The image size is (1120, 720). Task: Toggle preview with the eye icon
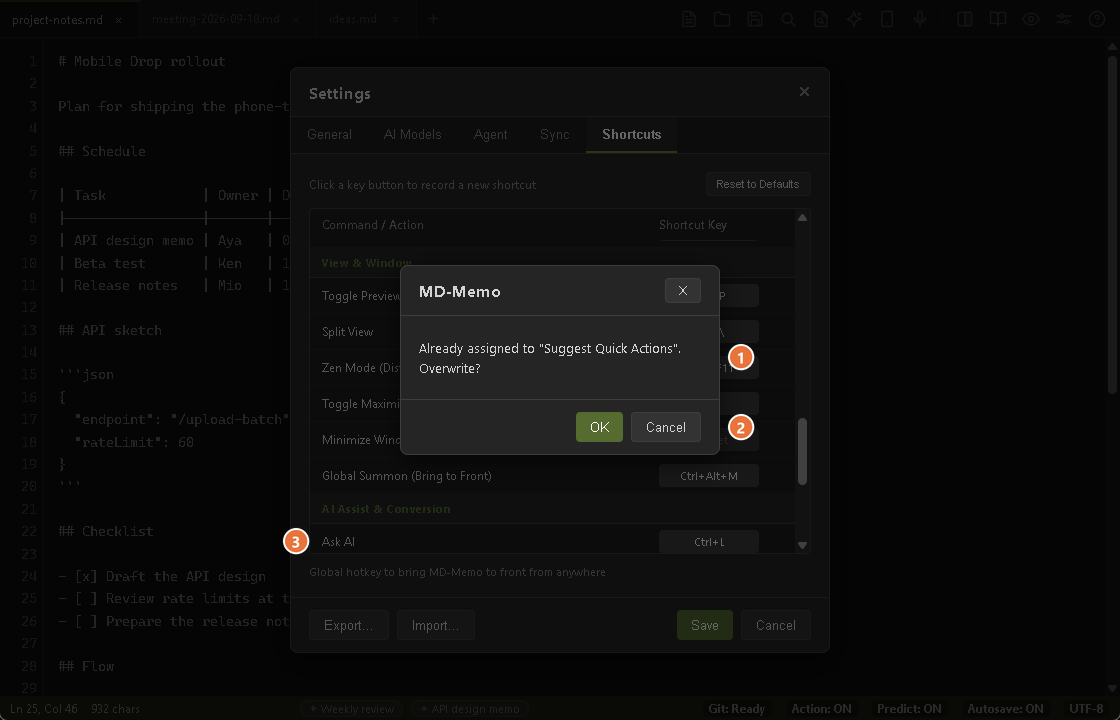pyautogui.click(x=1031, y=19)
